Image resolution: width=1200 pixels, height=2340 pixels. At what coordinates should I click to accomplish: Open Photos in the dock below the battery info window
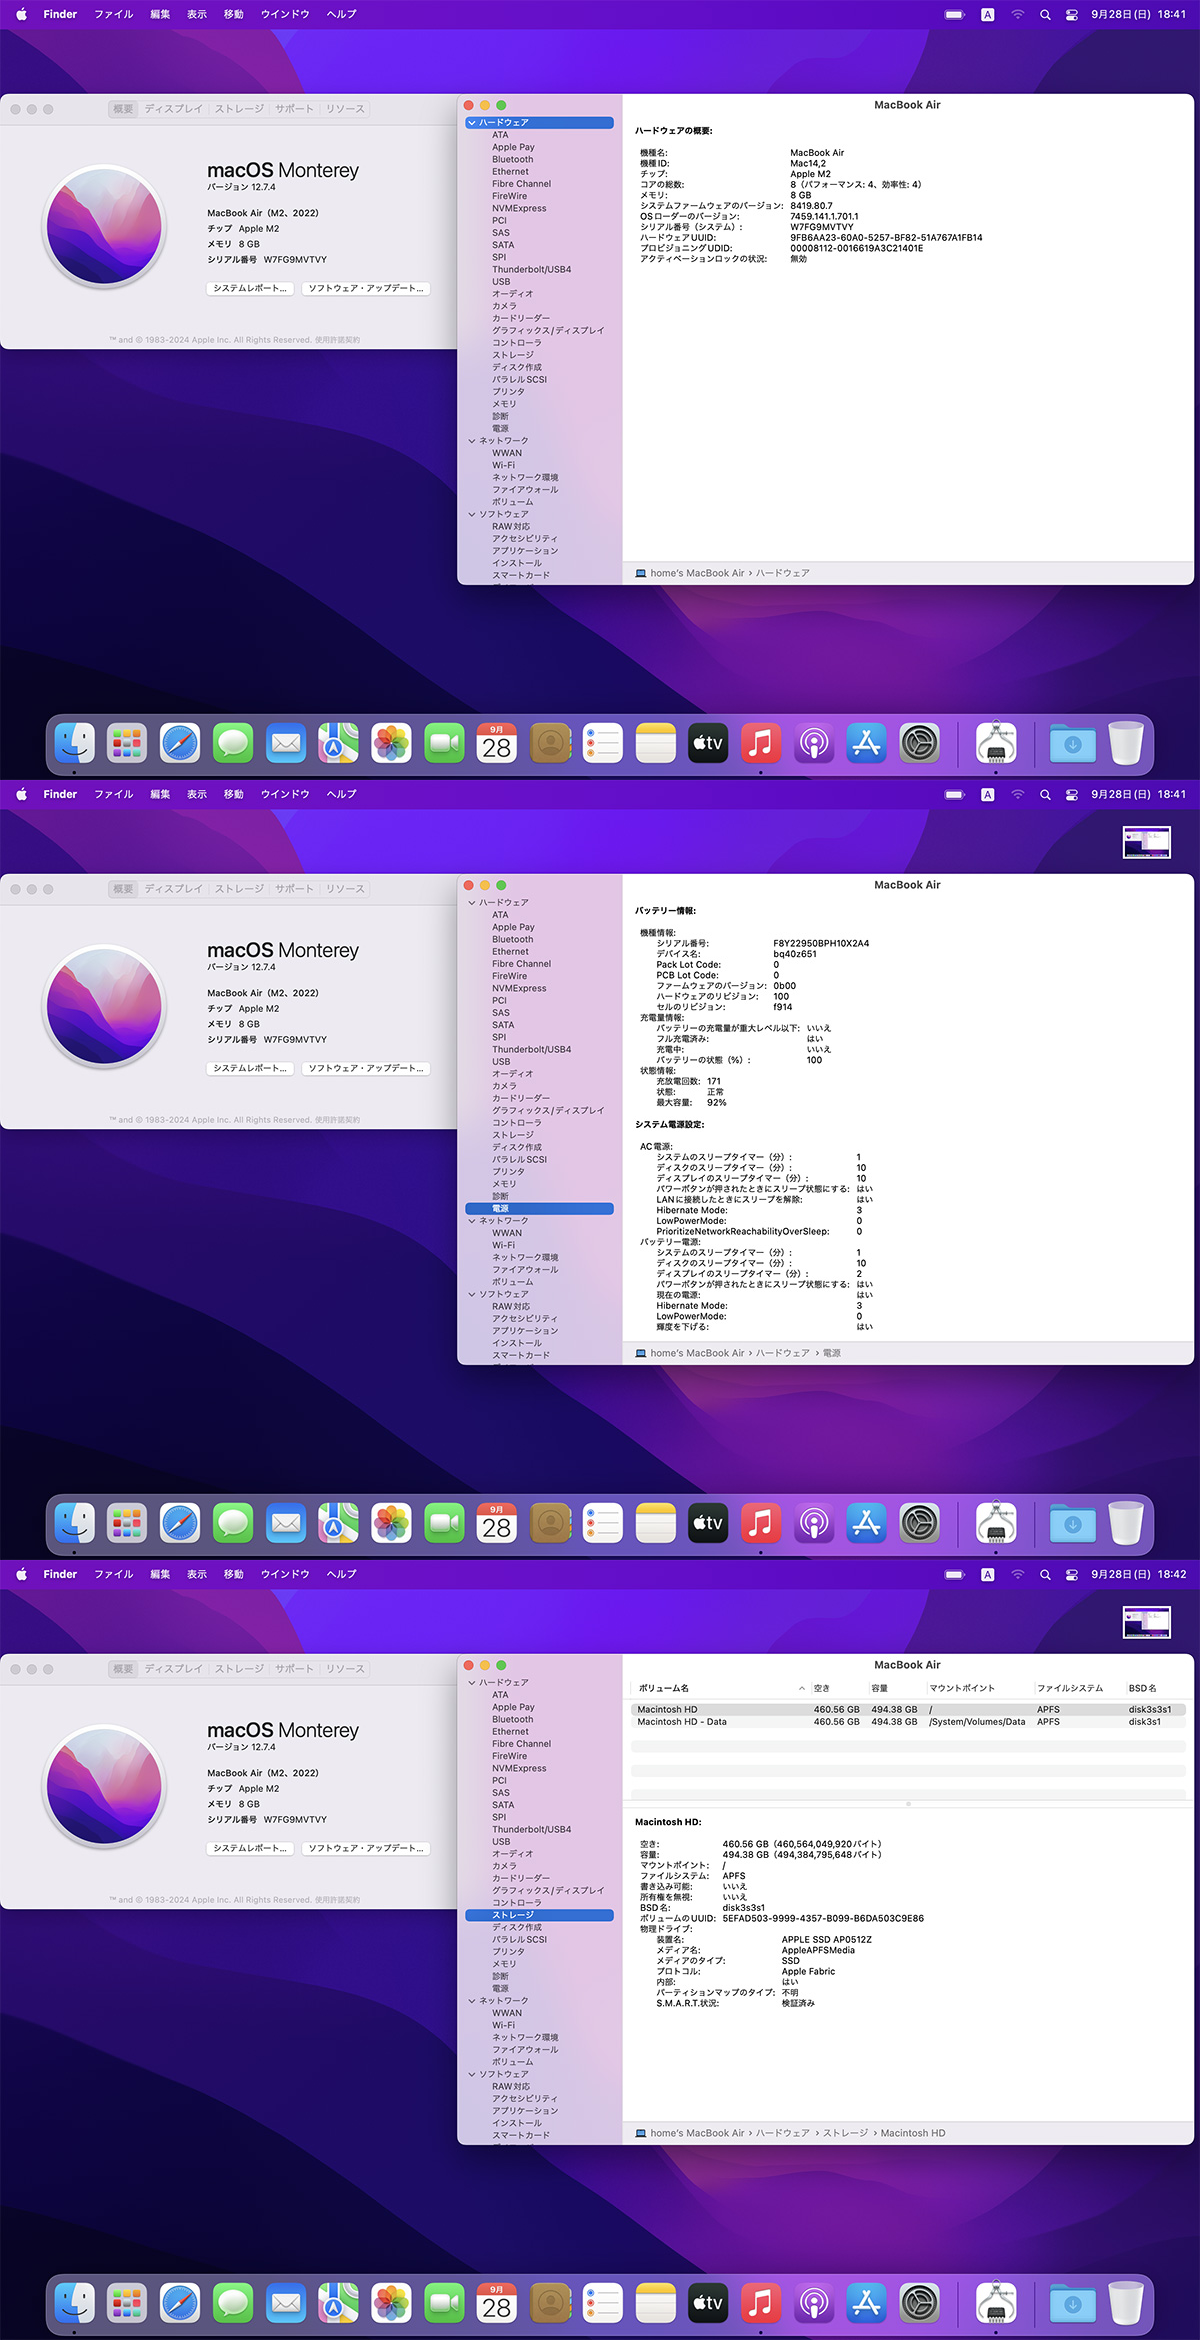click(391, 1524)
